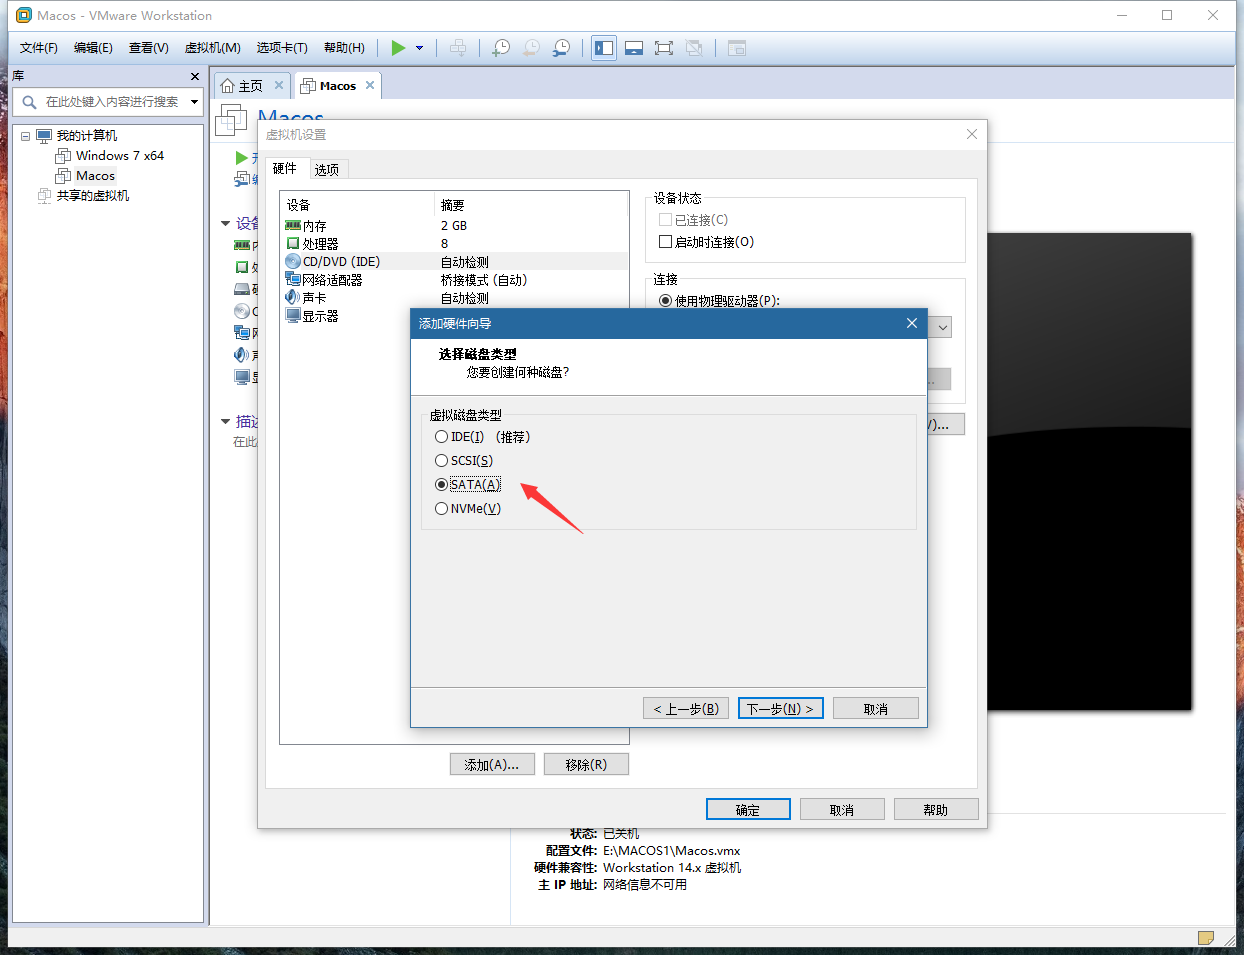Screen dimensions: 1244x955
Task: Select the NVMe virtual disk type
Action: [x=441, y=508]
